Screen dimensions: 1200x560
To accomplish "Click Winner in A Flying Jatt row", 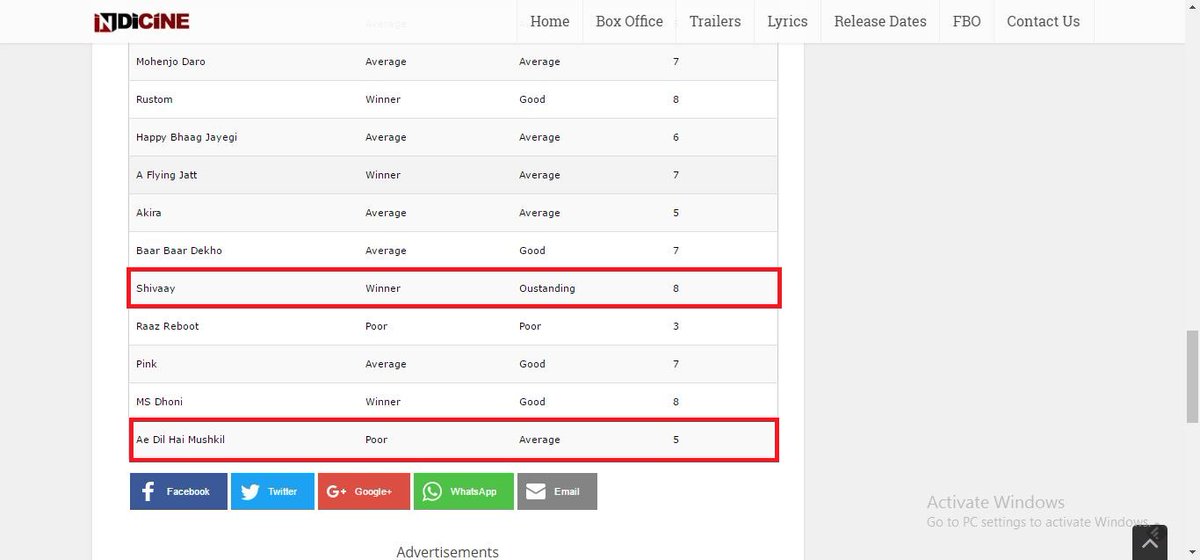I will (x=383, y=175).
